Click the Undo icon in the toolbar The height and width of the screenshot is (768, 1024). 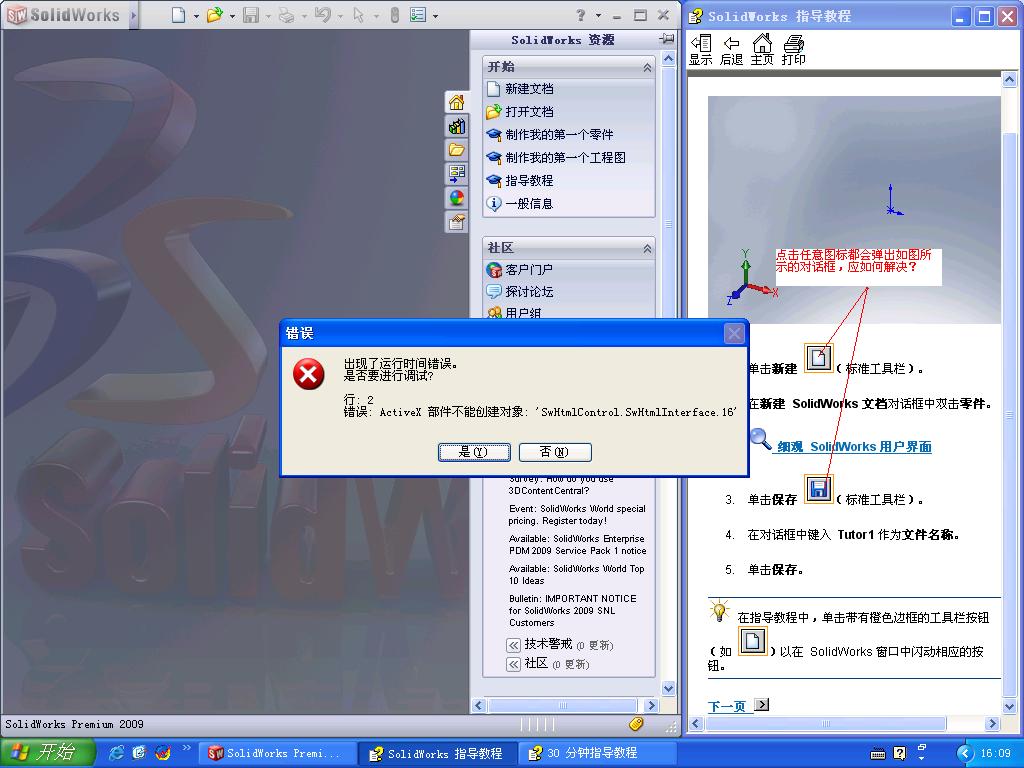click(324, 14)
